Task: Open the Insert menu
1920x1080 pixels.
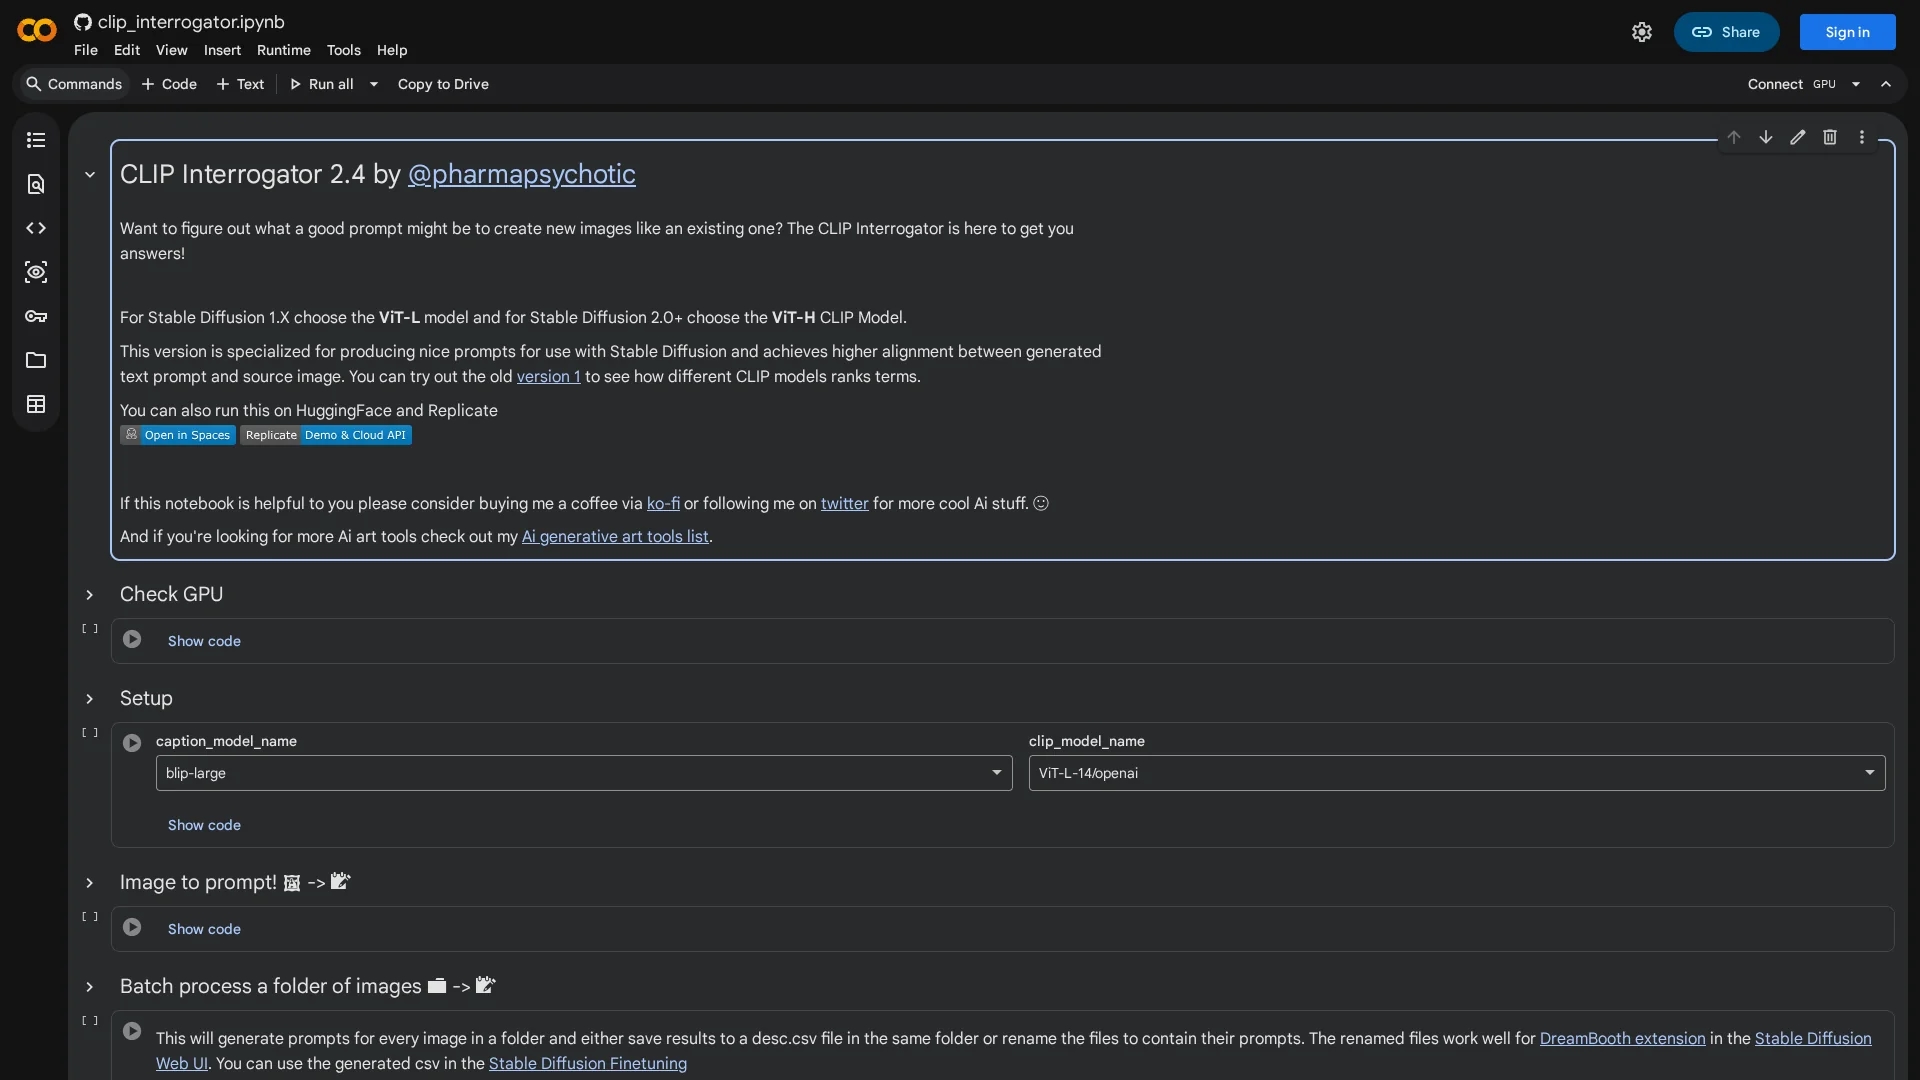Action: 222,50
